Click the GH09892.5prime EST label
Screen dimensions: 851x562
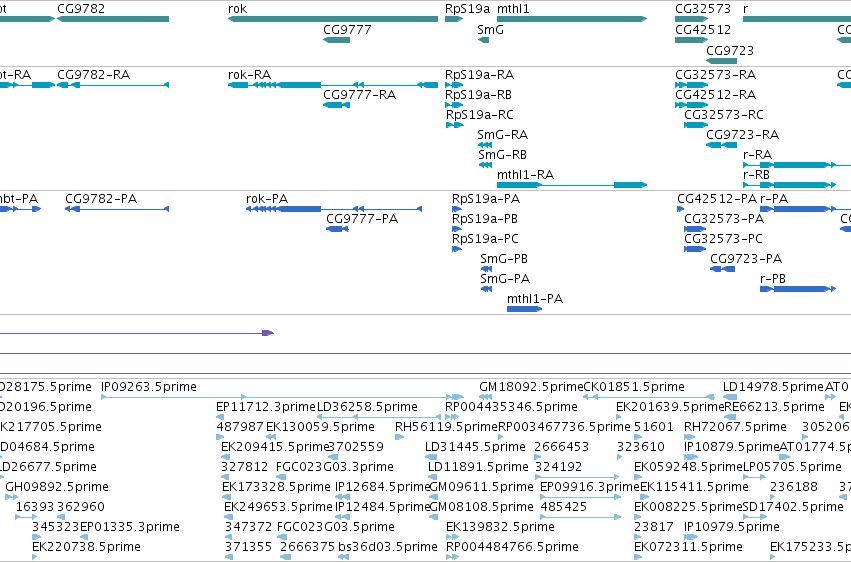coord(57,487)
